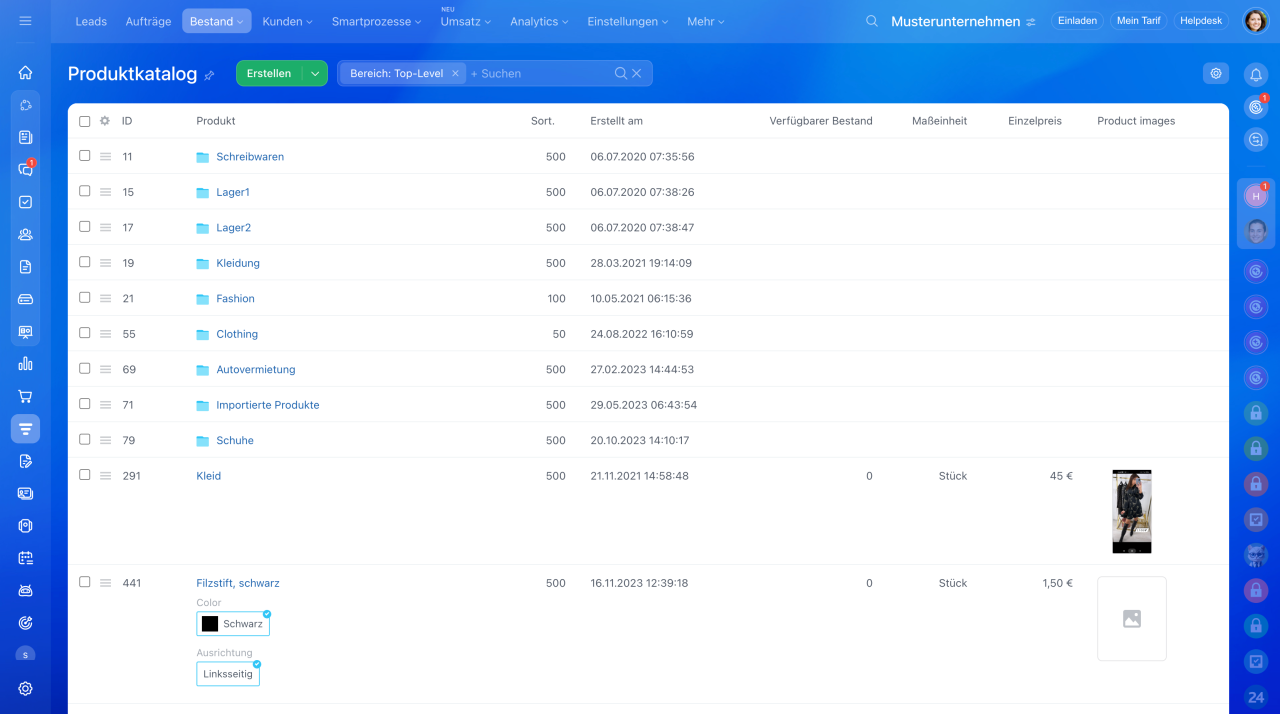1280x714 pixels.
Task: Sort by the Produkt column header
Action: pos(216,121)
